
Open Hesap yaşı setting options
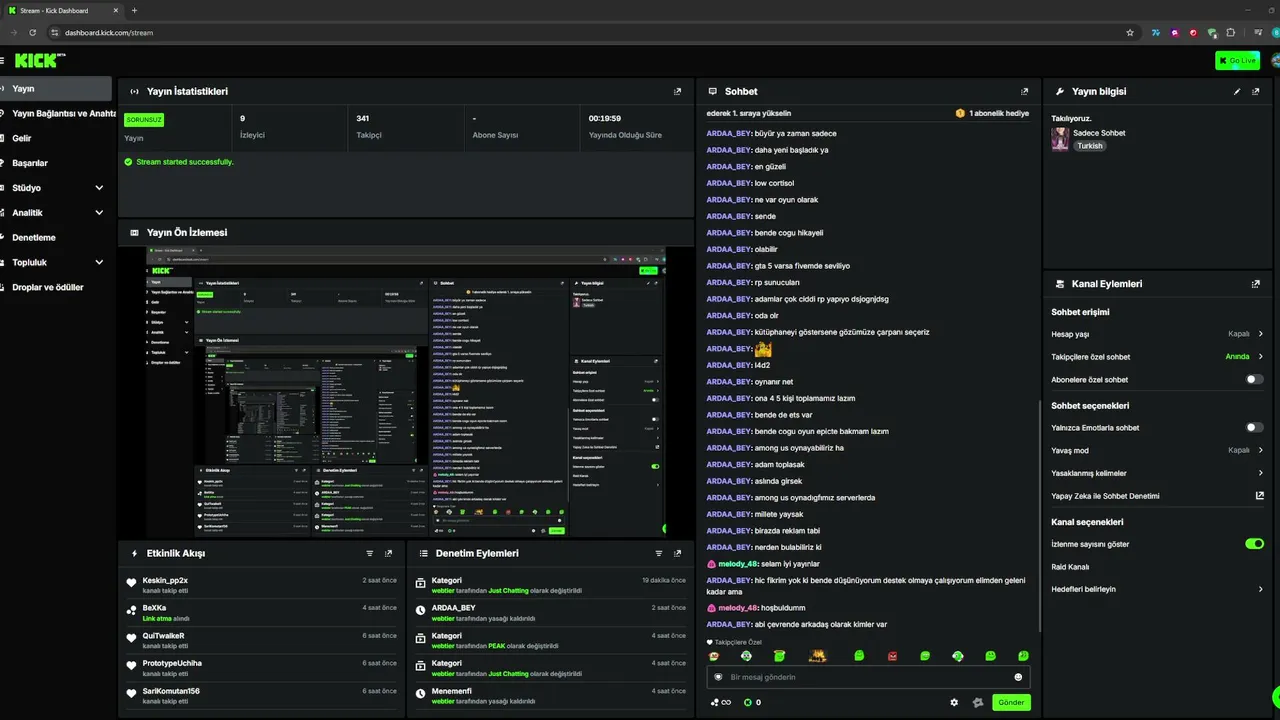pos(1157,334)
